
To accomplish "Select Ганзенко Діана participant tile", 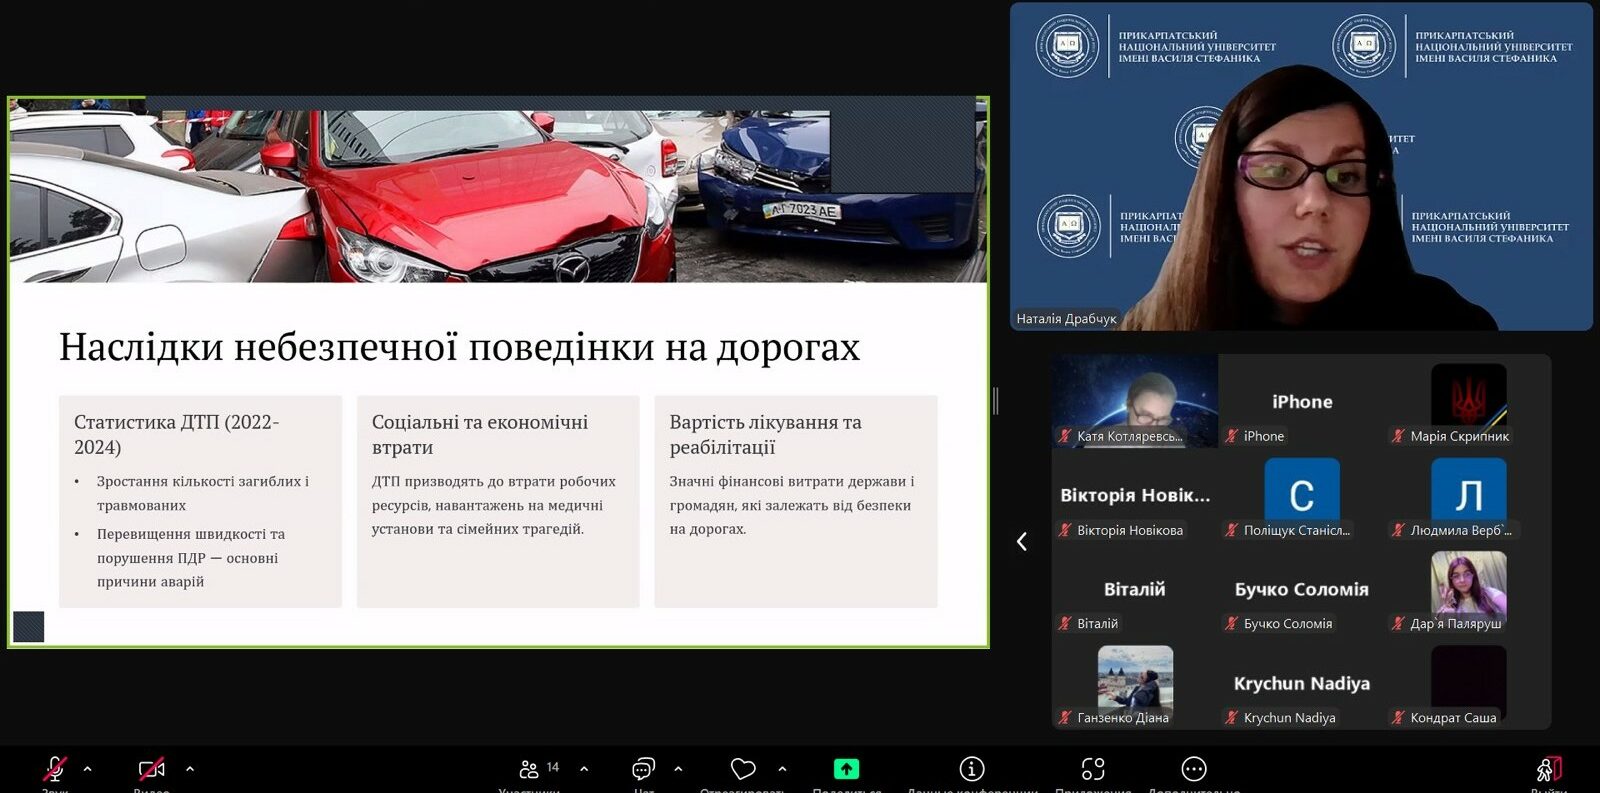I will click(1135, 684).
